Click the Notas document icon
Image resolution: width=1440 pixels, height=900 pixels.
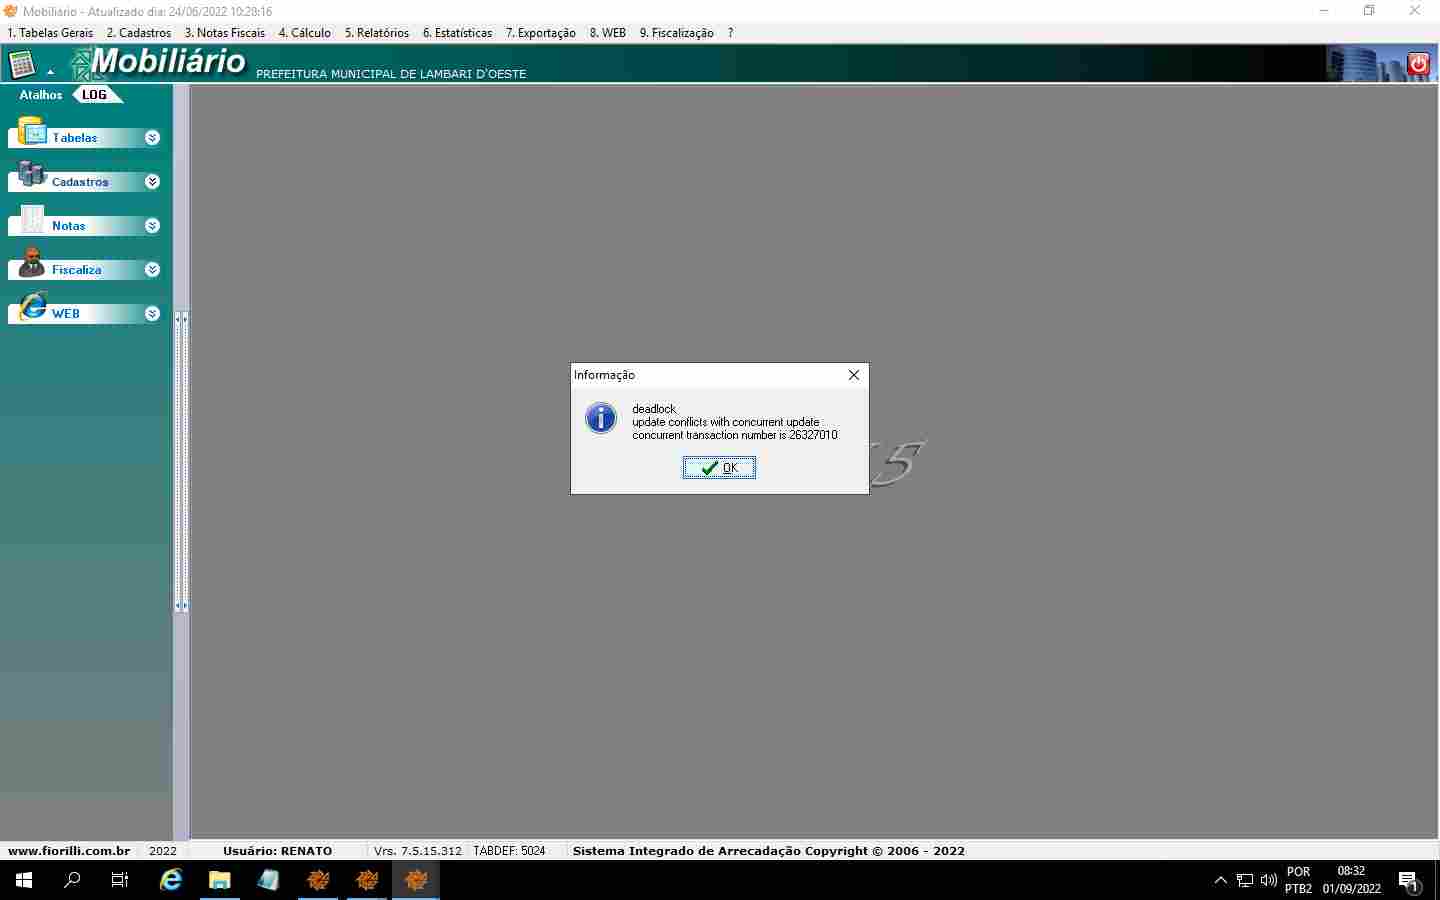pos(32,220)
